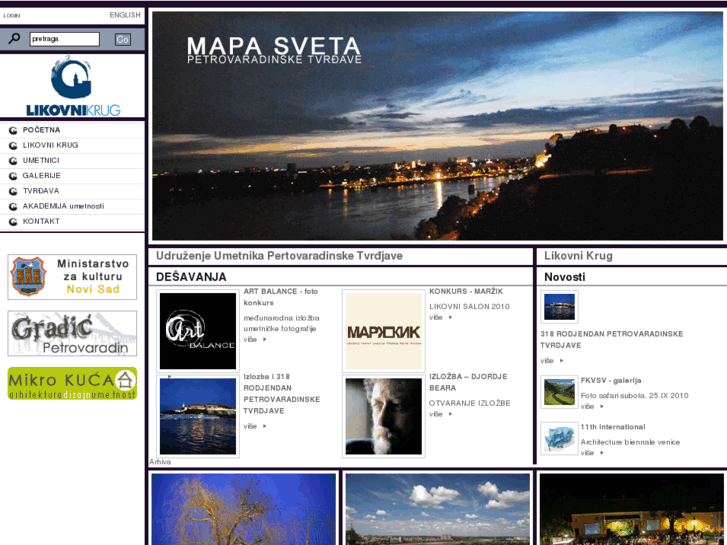Open the night outdoor event photo

click(x=632, y=509)
